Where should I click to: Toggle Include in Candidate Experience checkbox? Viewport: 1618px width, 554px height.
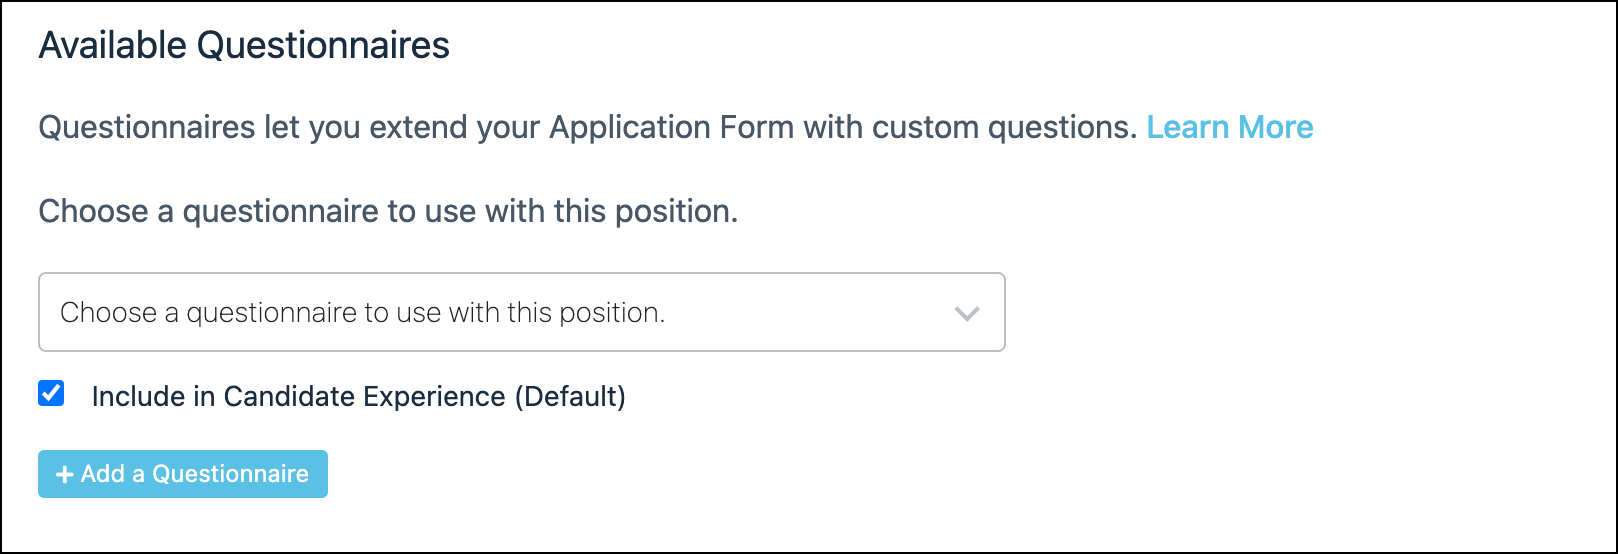pyautogui.click(x=51, y=394)
